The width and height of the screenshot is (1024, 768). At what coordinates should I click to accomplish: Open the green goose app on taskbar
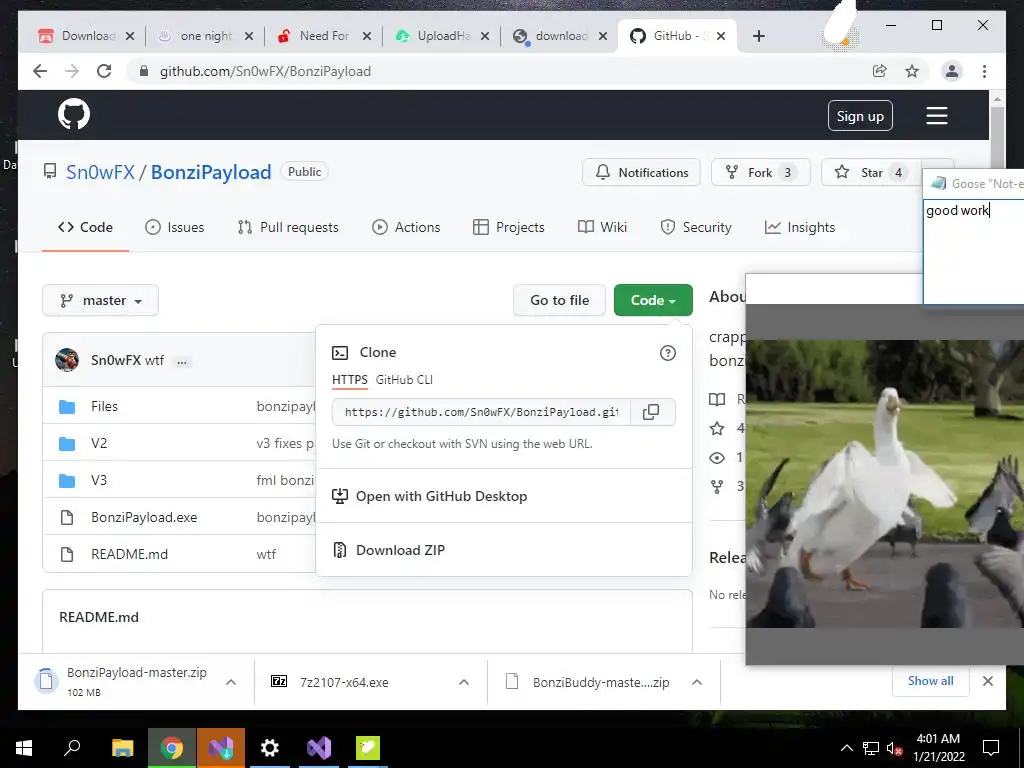(368, 748)
